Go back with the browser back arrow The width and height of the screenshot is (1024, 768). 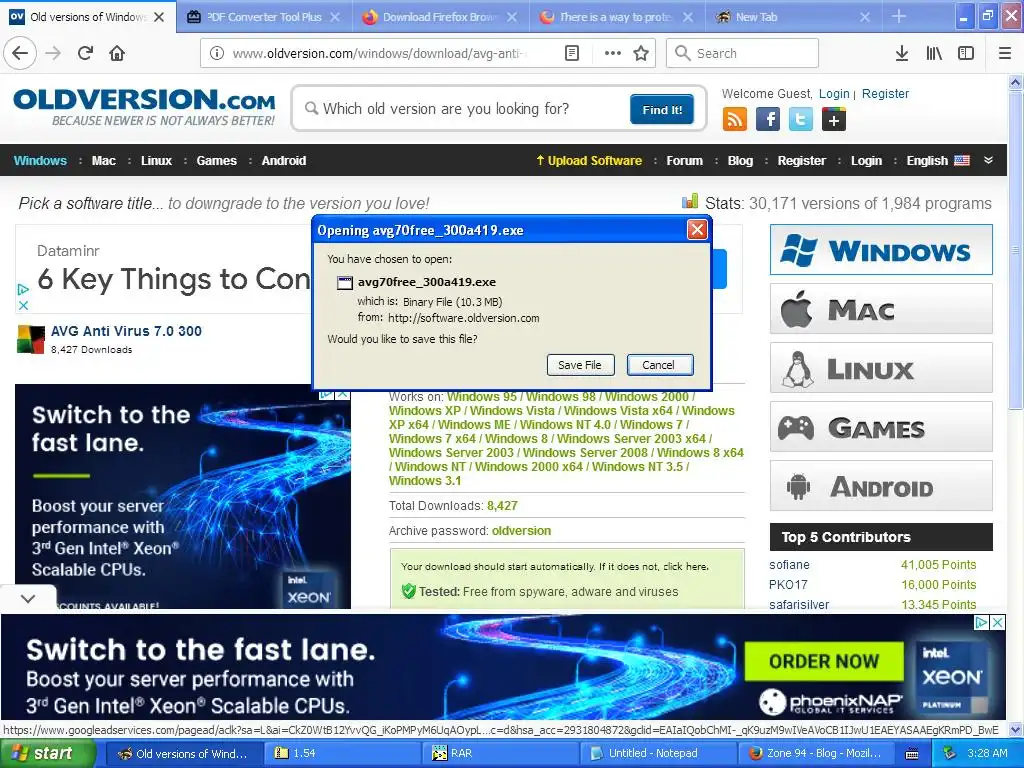(x=20, y=53)
